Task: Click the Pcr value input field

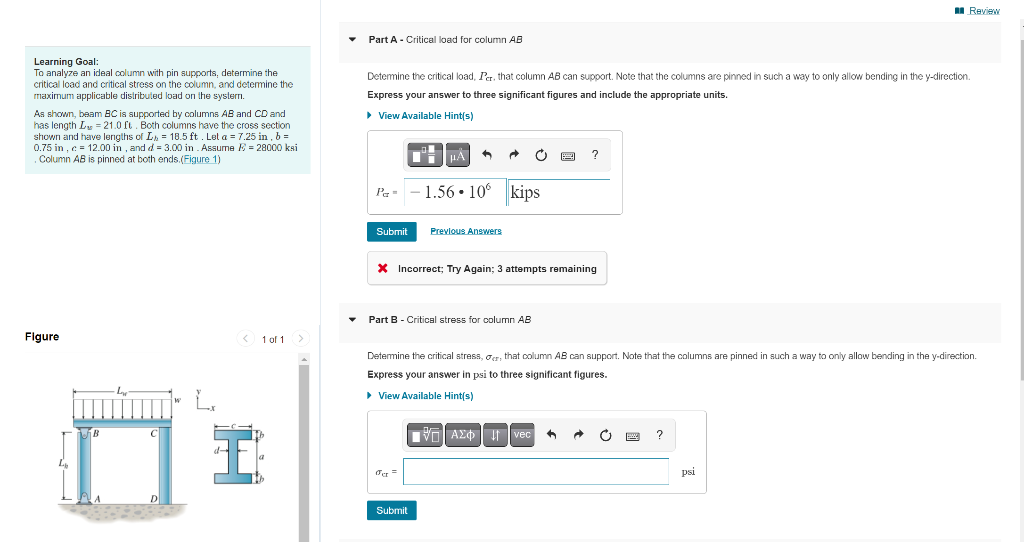Action: (455, 192)
